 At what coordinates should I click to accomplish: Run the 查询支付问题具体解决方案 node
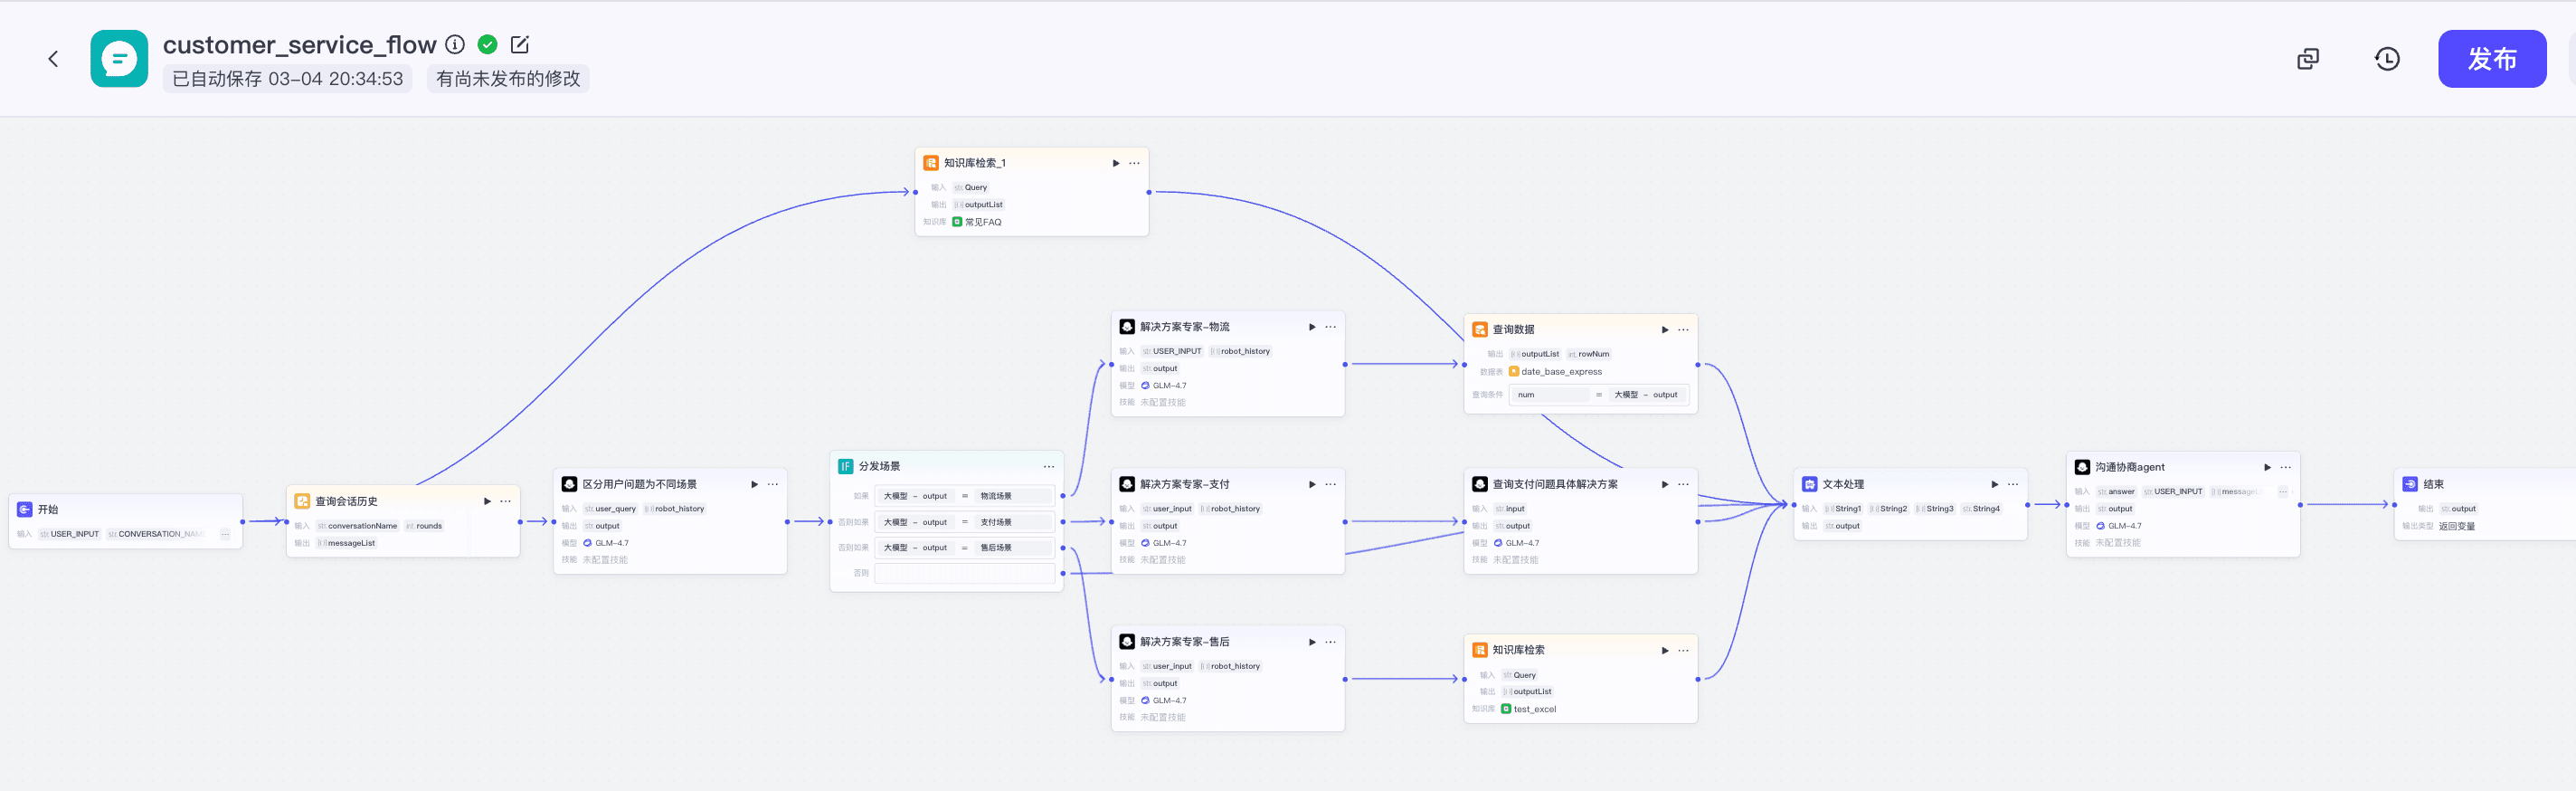[1665, 484]
